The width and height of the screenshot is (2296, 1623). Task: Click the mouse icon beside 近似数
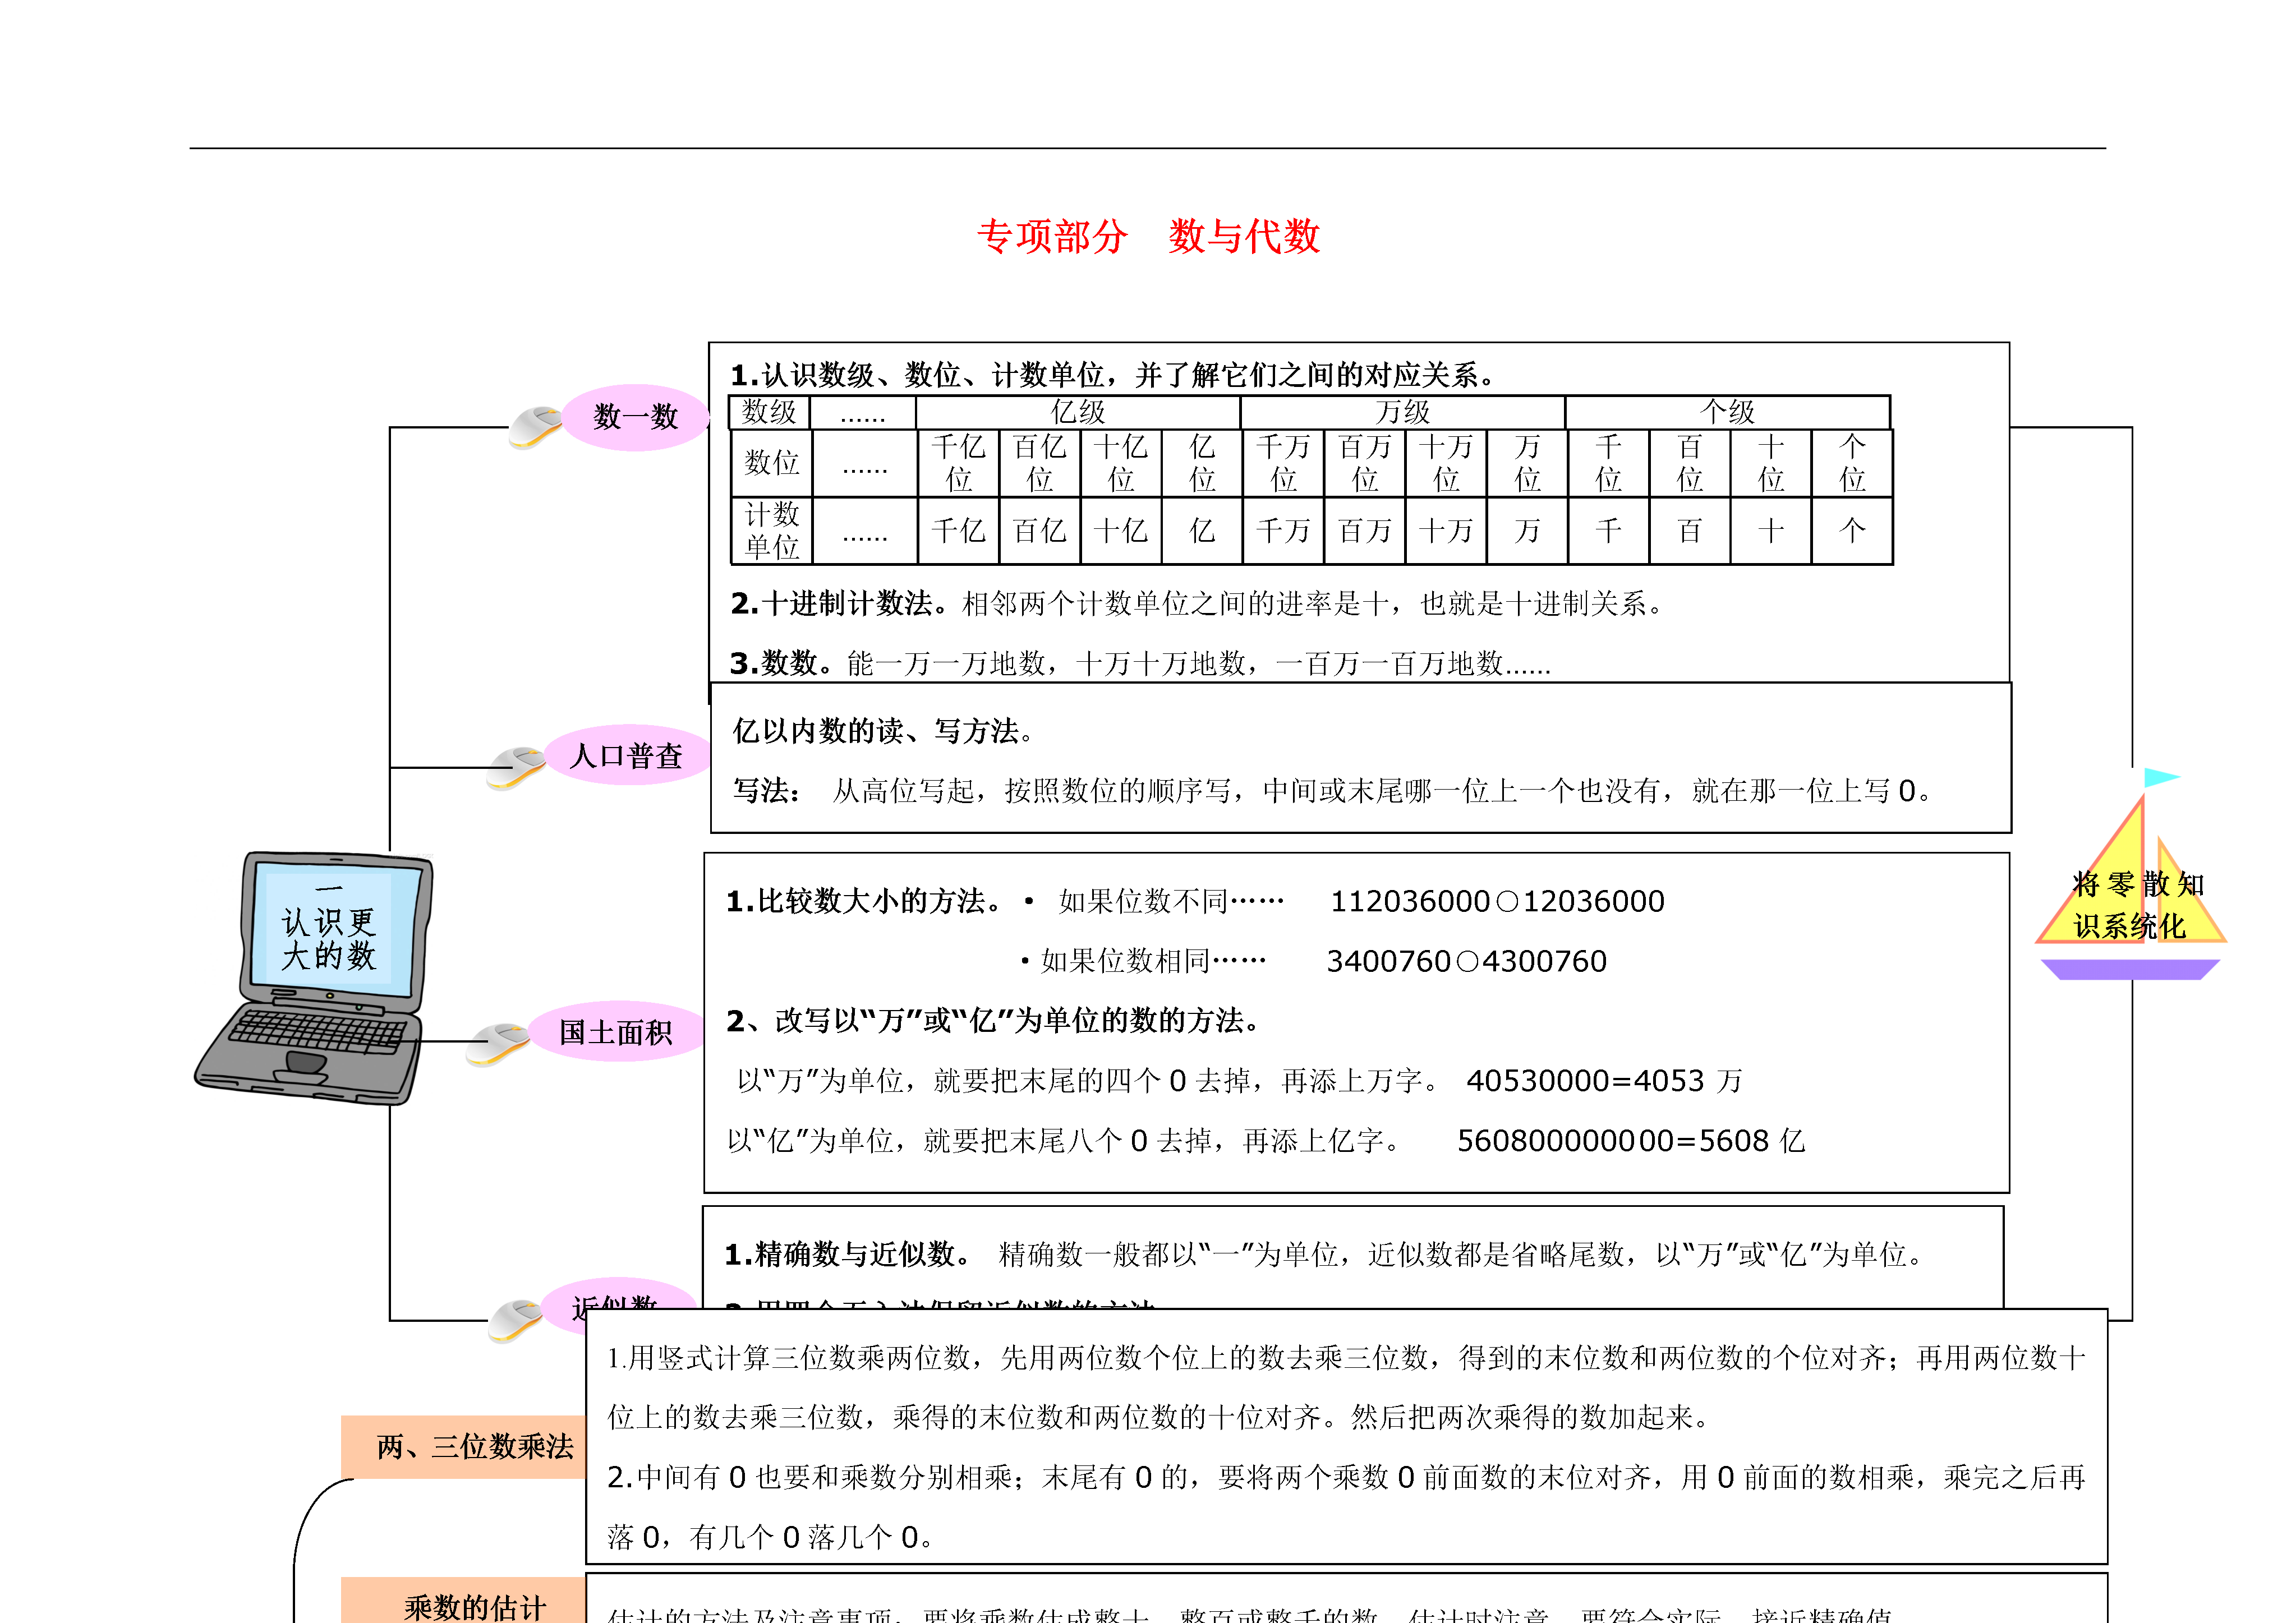point(516,1320)
